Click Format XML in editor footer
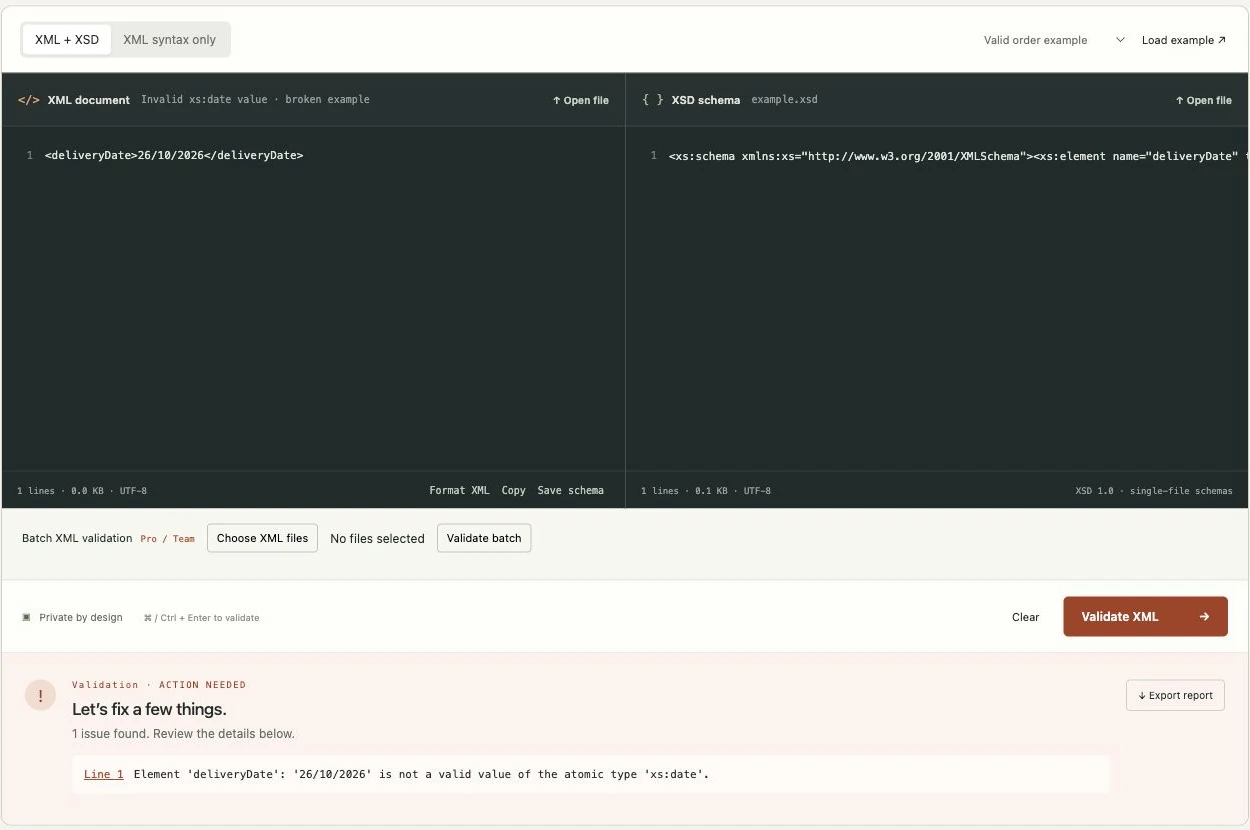This screenshot has height=830, width=1250. pyautogui.click(x=459, y=490)
